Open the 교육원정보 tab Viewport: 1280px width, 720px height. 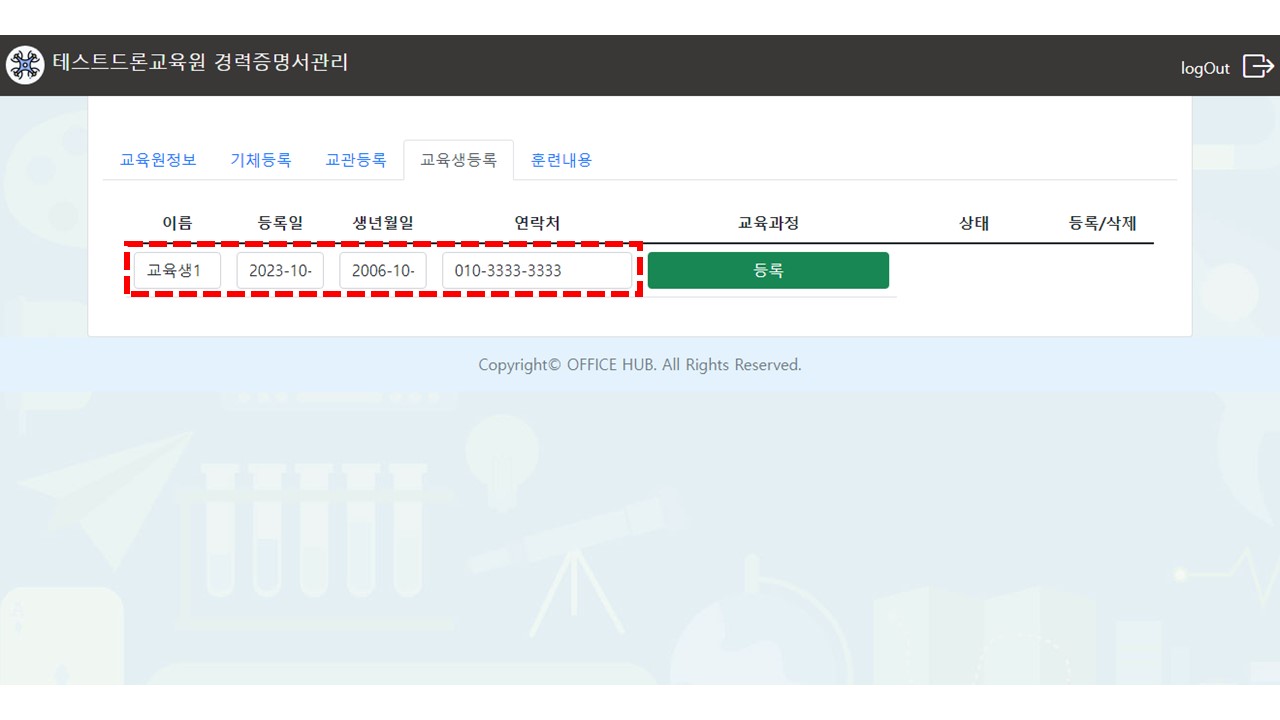point(158,160)
